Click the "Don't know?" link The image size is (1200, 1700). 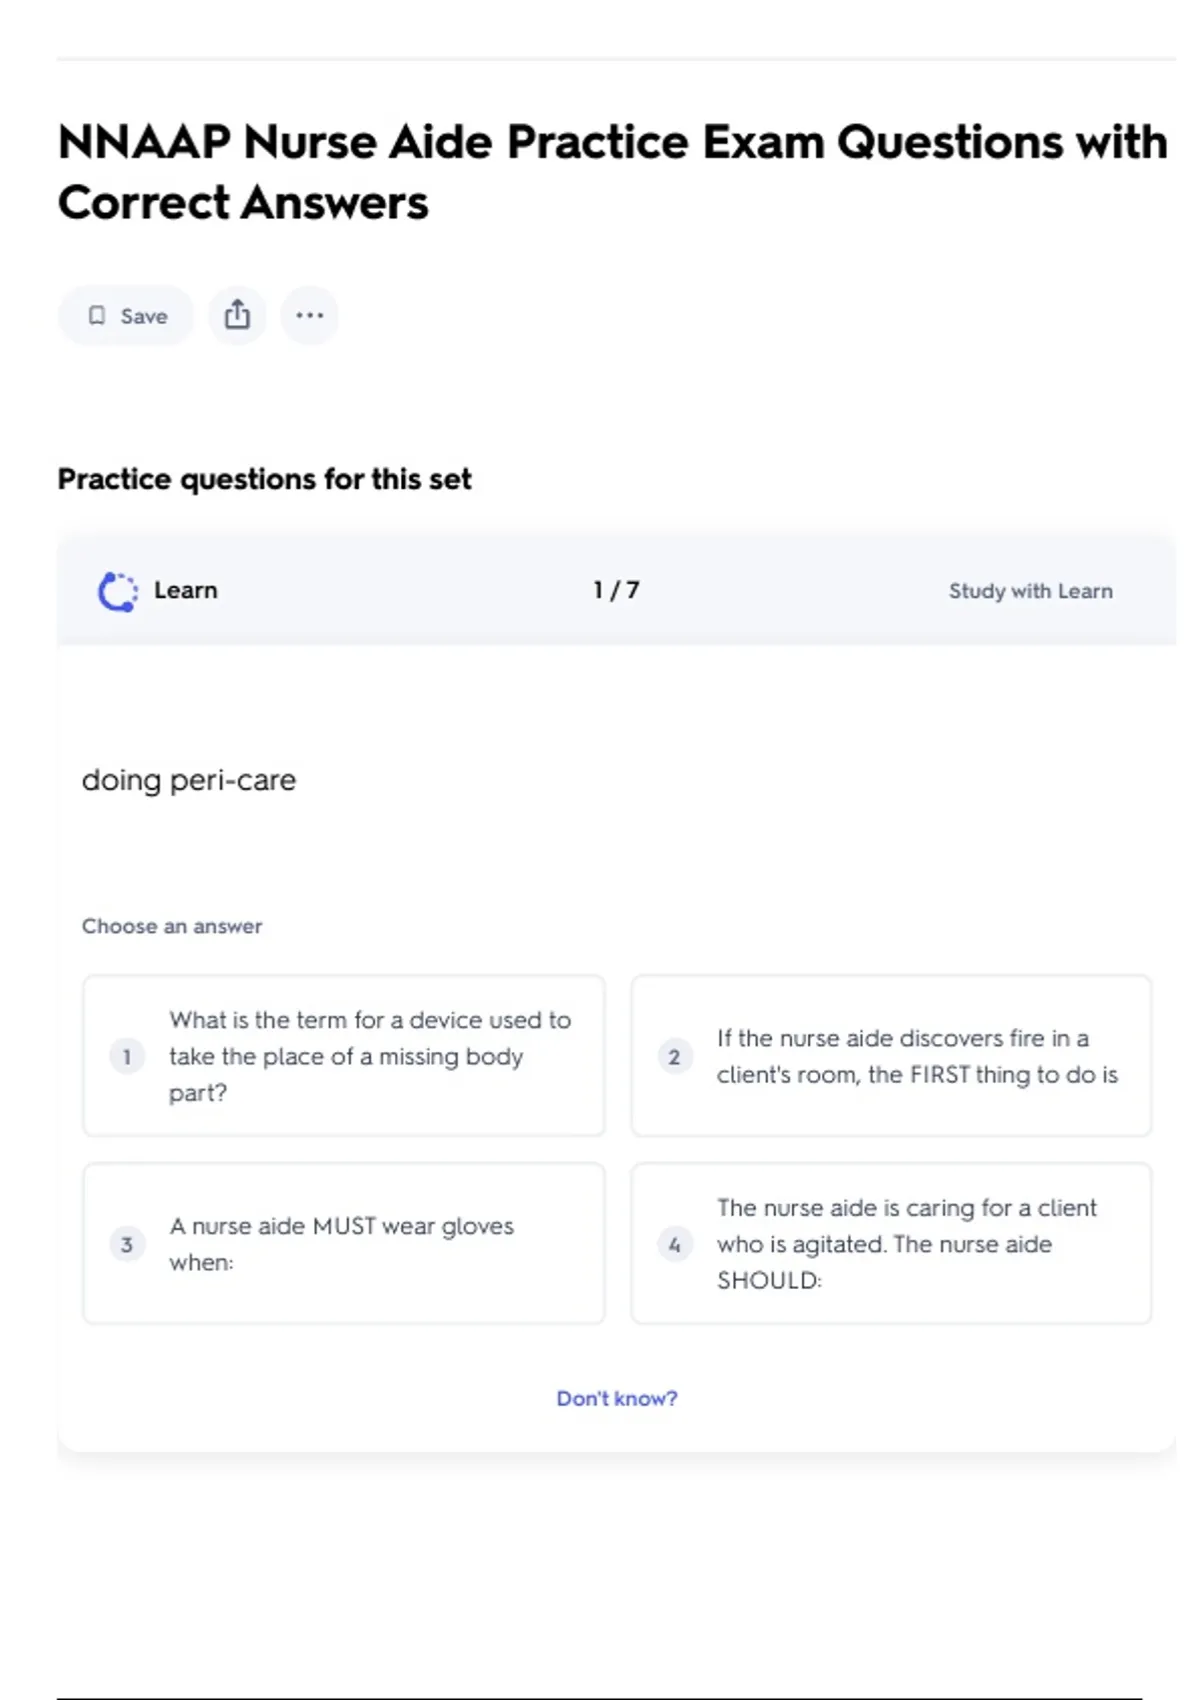616,1398
